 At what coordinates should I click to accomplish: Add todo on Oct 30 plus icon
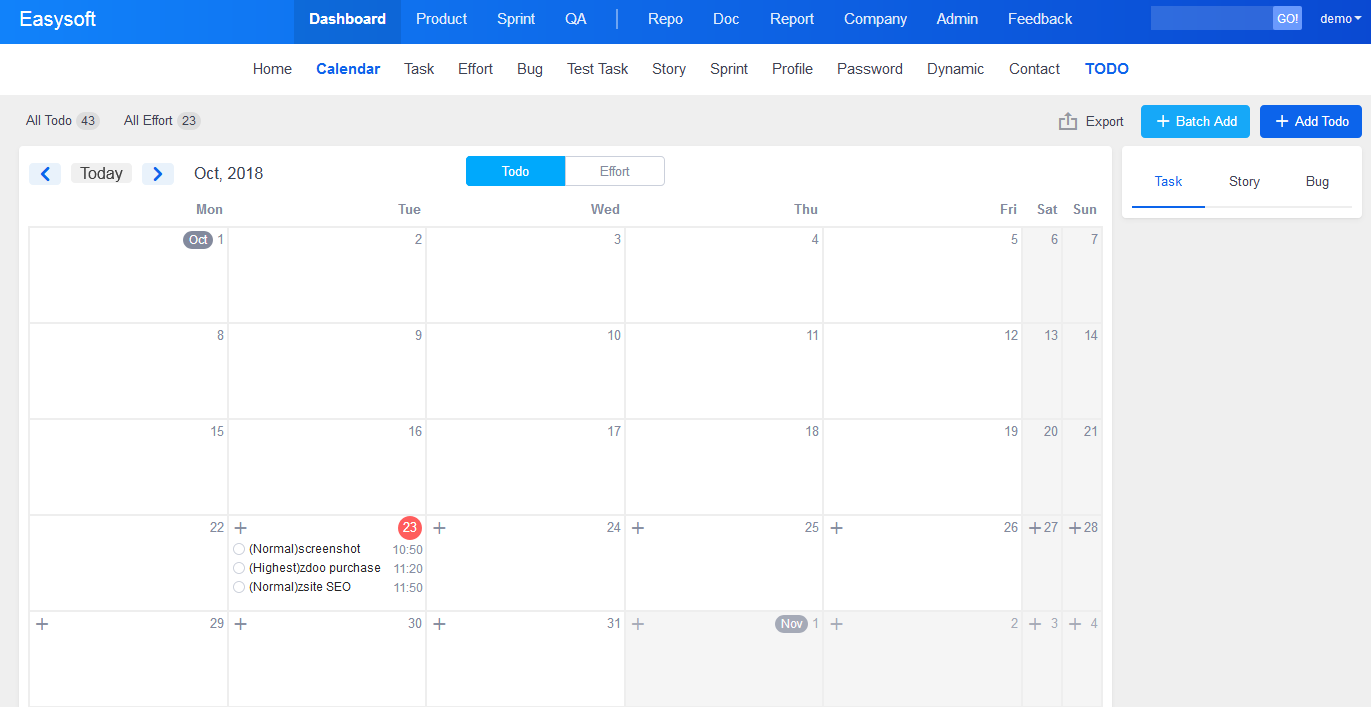(240, 624)
